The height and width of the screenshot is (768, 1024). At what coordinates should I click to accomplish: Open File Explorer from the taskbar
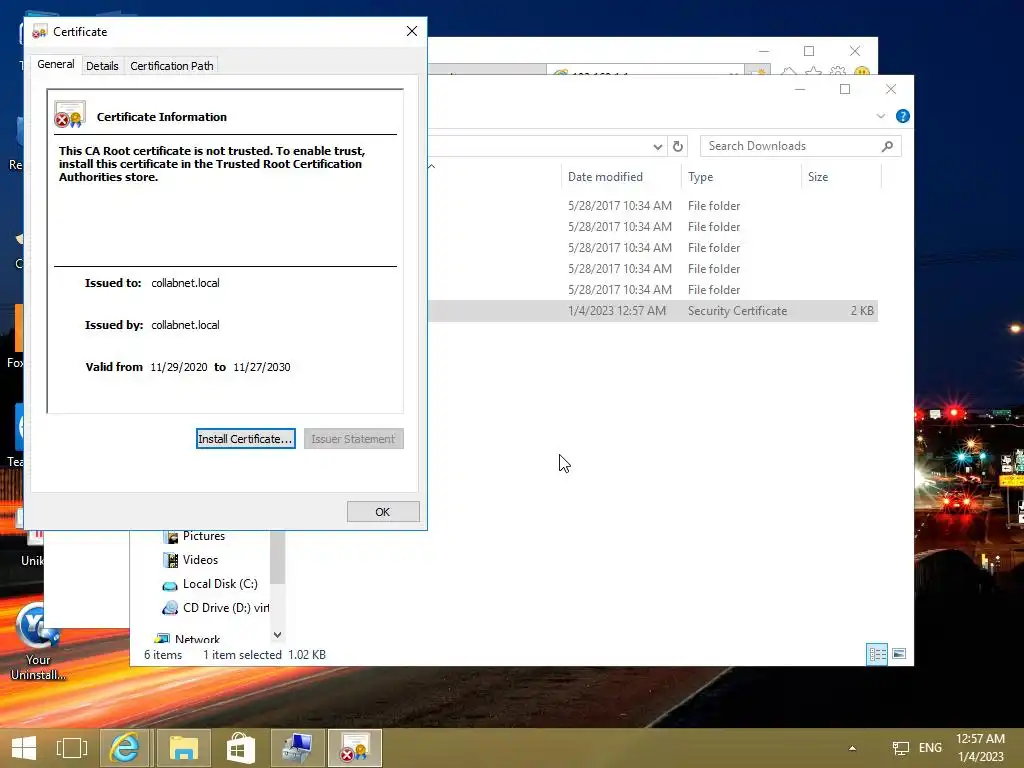(x=184, y=748)
